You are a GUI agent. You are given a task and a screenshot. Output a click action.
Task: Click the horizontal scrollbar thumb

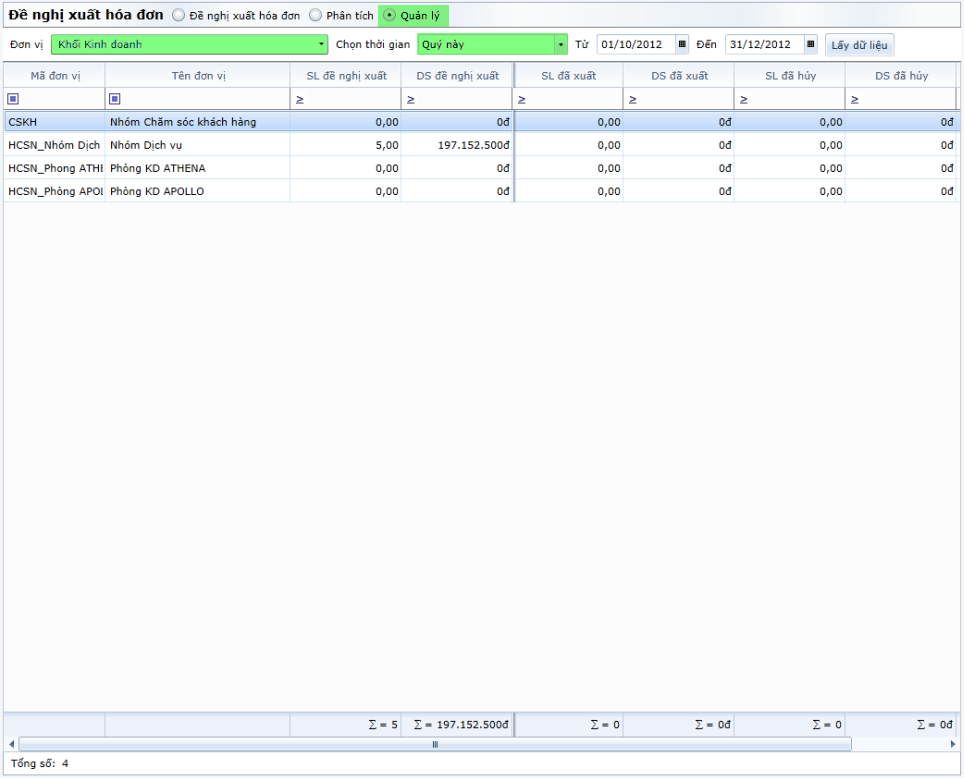click(x=434, y=744)
